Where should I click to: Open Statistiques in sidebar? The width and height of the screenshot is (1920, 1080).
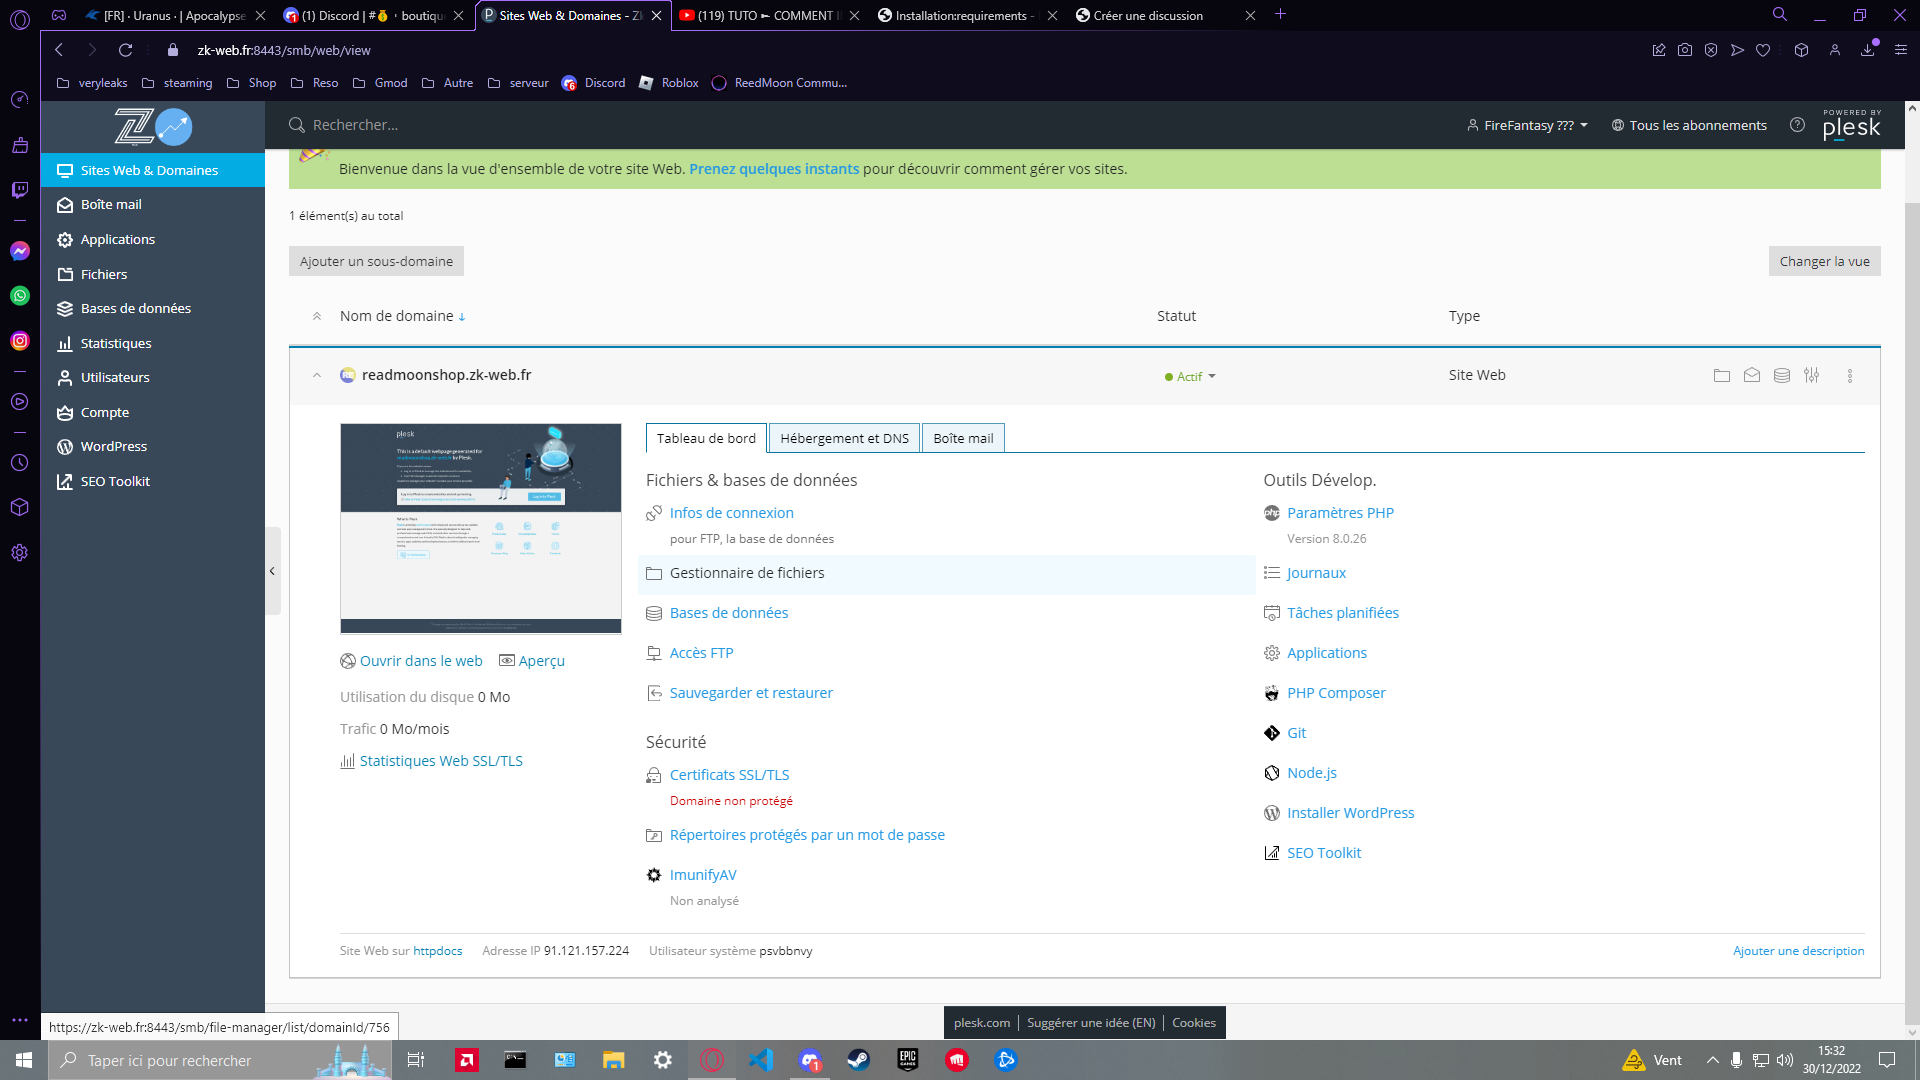pyautogui.click(x=152, y=343)
